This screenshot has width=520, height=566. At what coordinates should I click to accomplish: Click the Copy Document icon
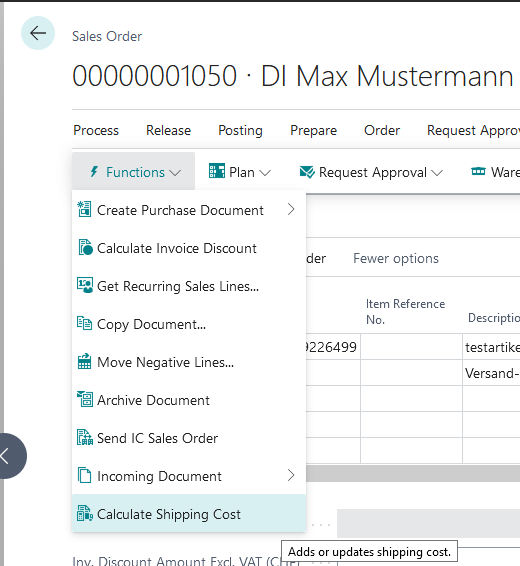[x=84, y=323]
